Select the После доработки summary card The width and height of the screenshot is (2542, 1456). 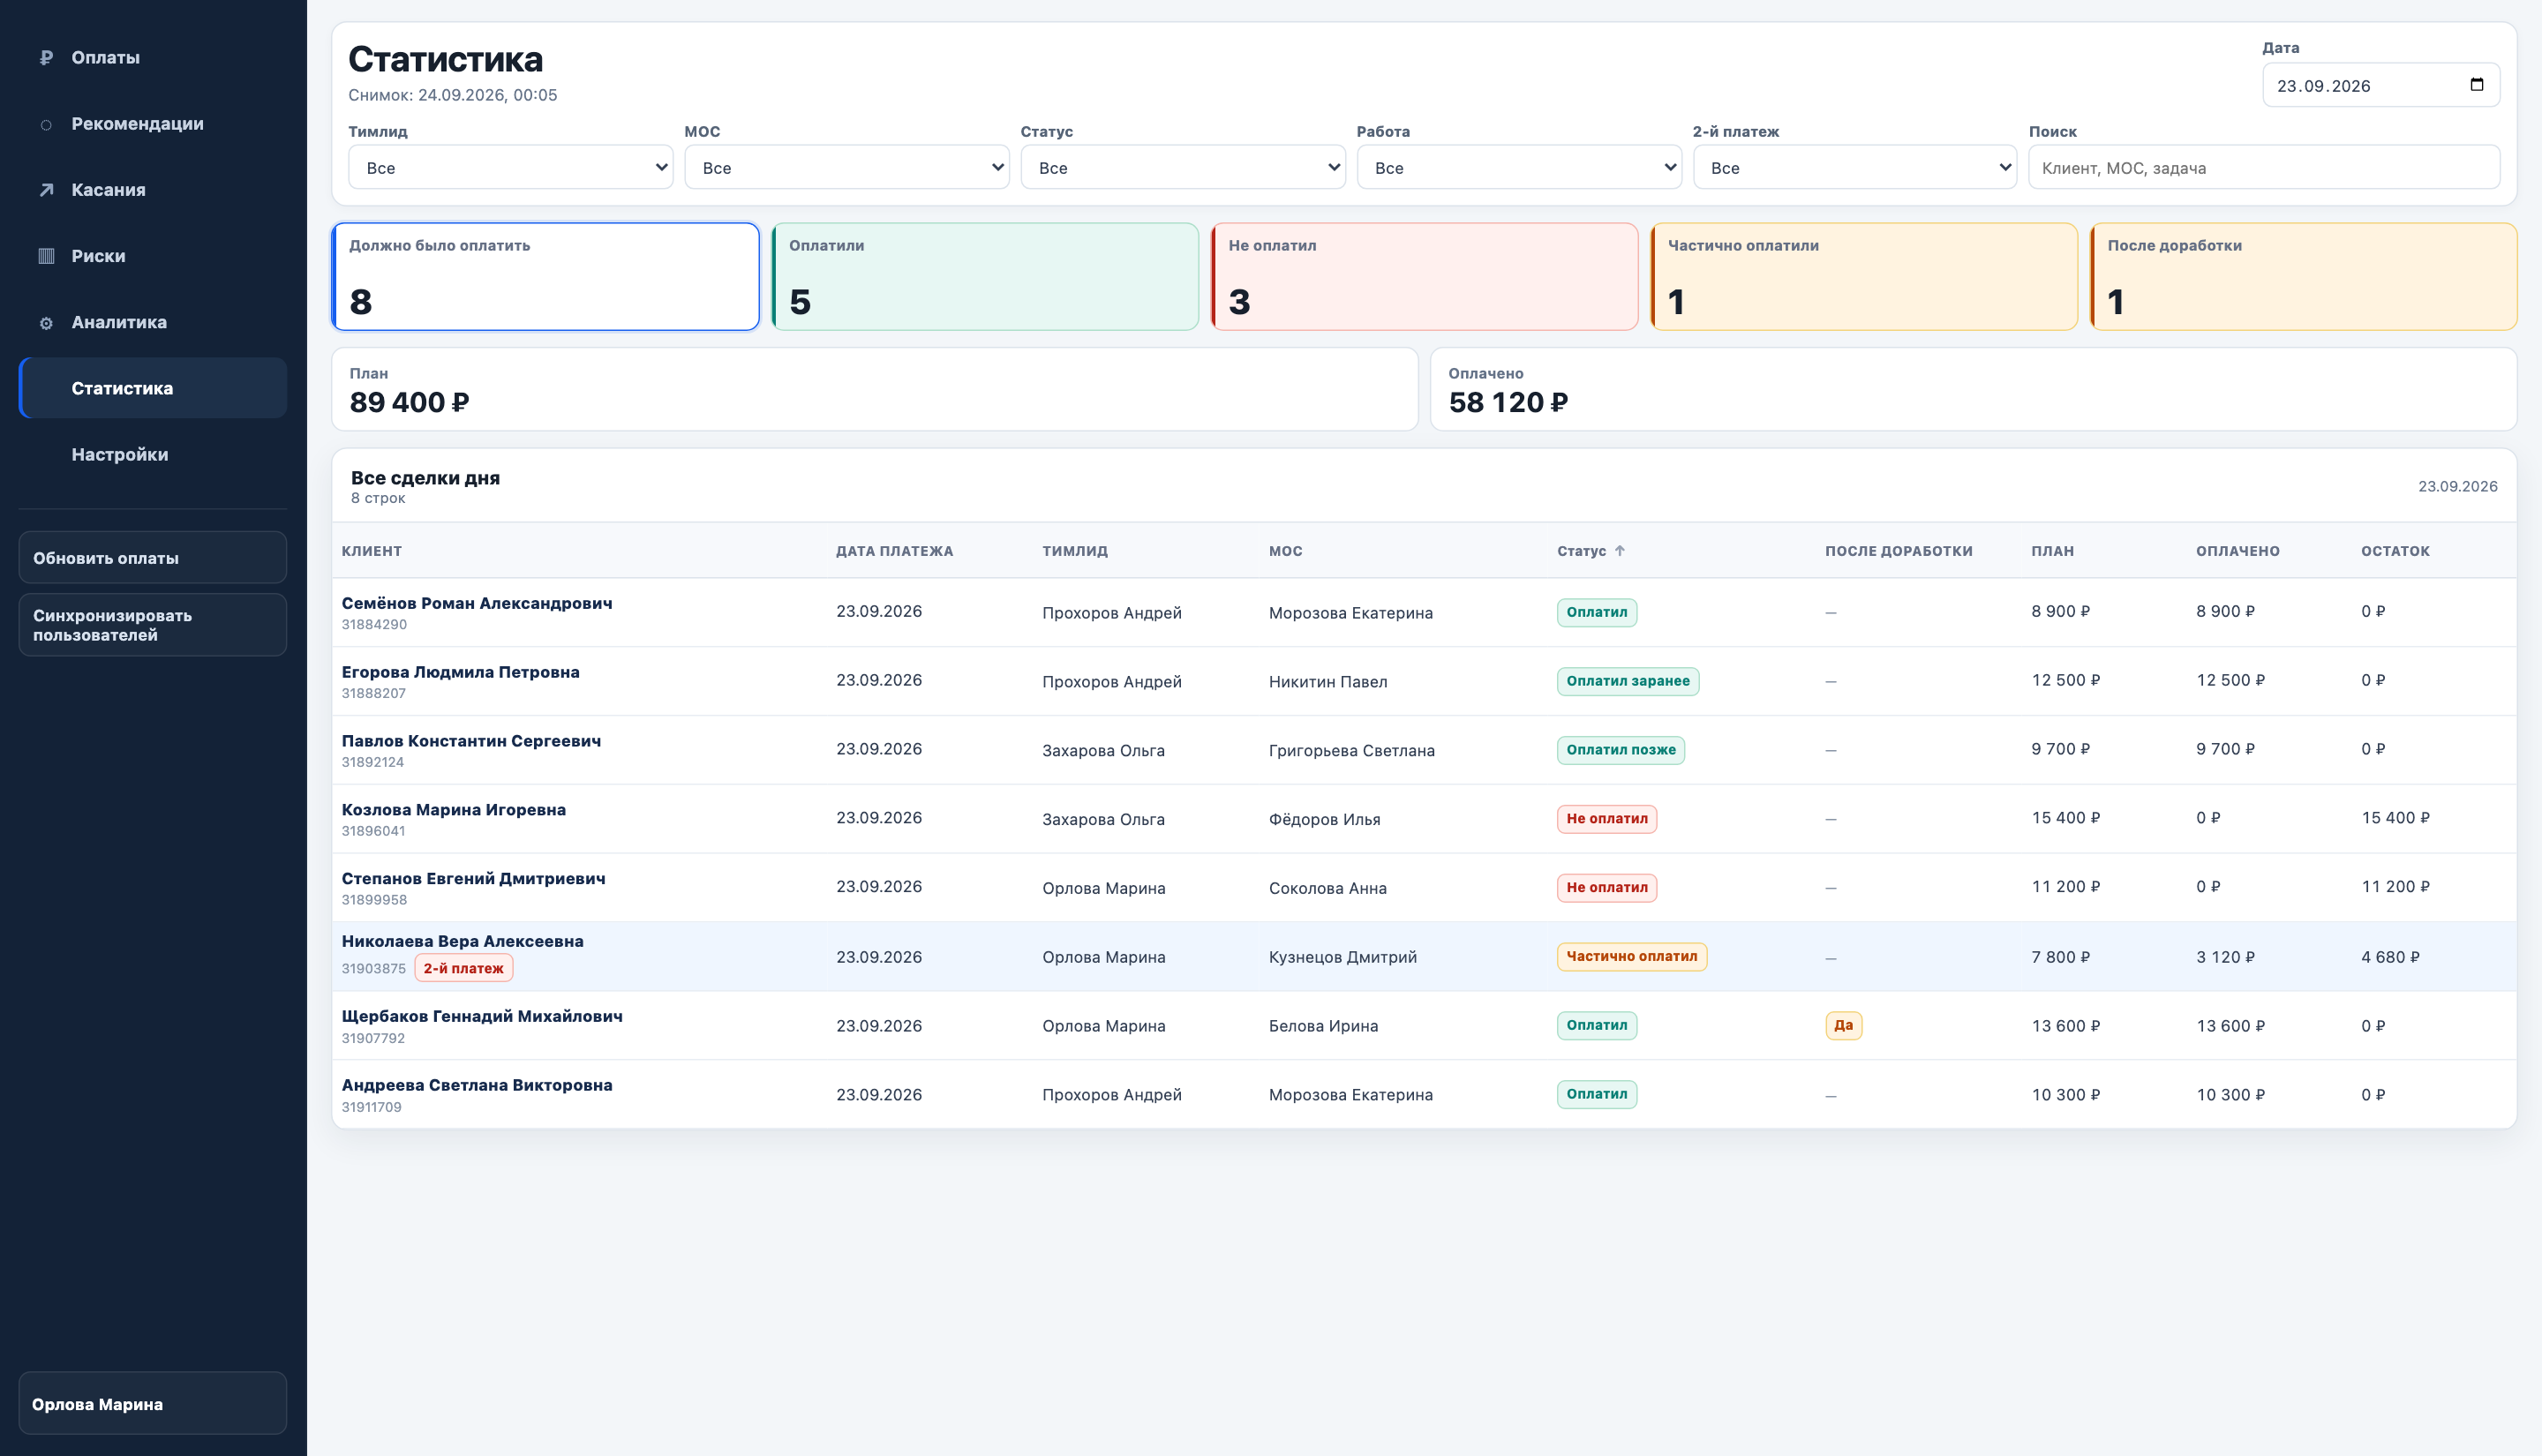click(2304, 276)
